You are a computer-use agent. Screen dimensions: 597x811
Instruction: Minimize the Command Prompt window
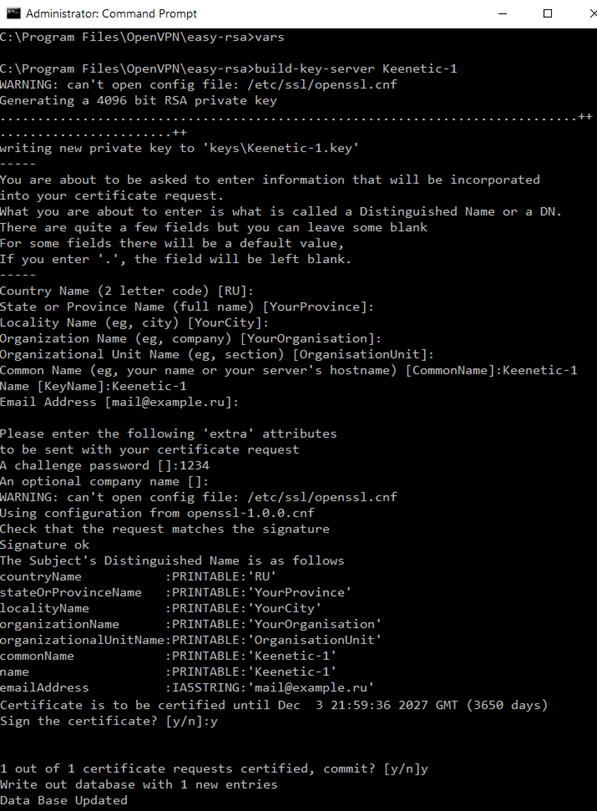pos(502,13)
